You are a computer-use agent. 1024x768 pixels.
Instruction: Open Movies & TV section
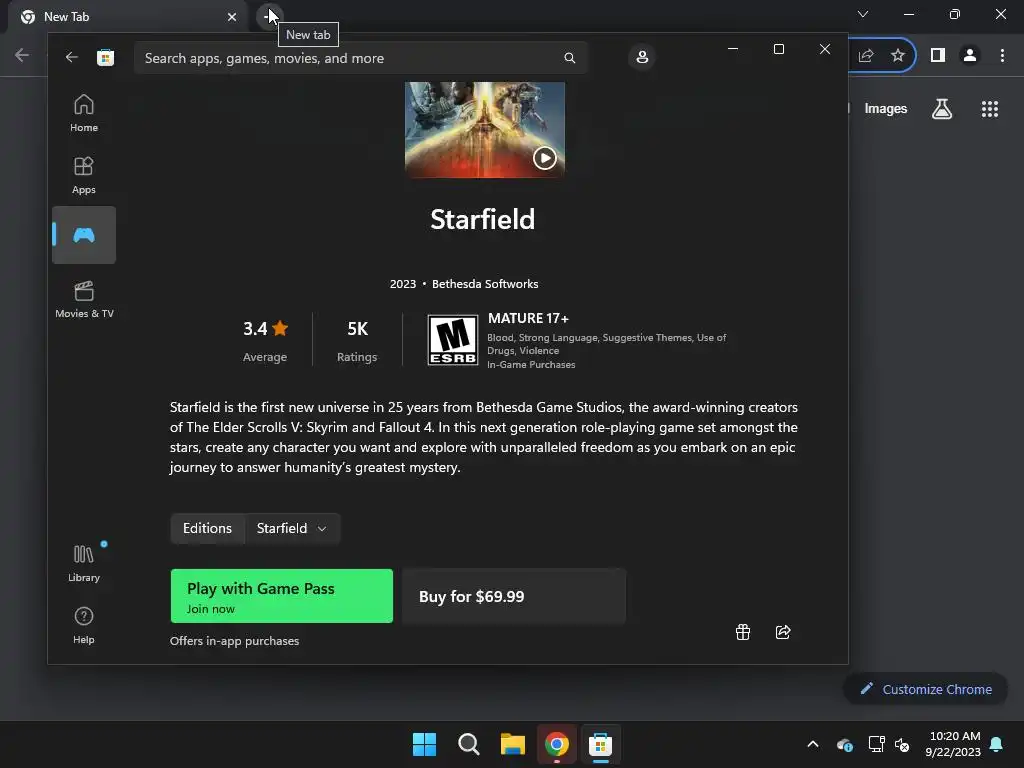(84, 299)
